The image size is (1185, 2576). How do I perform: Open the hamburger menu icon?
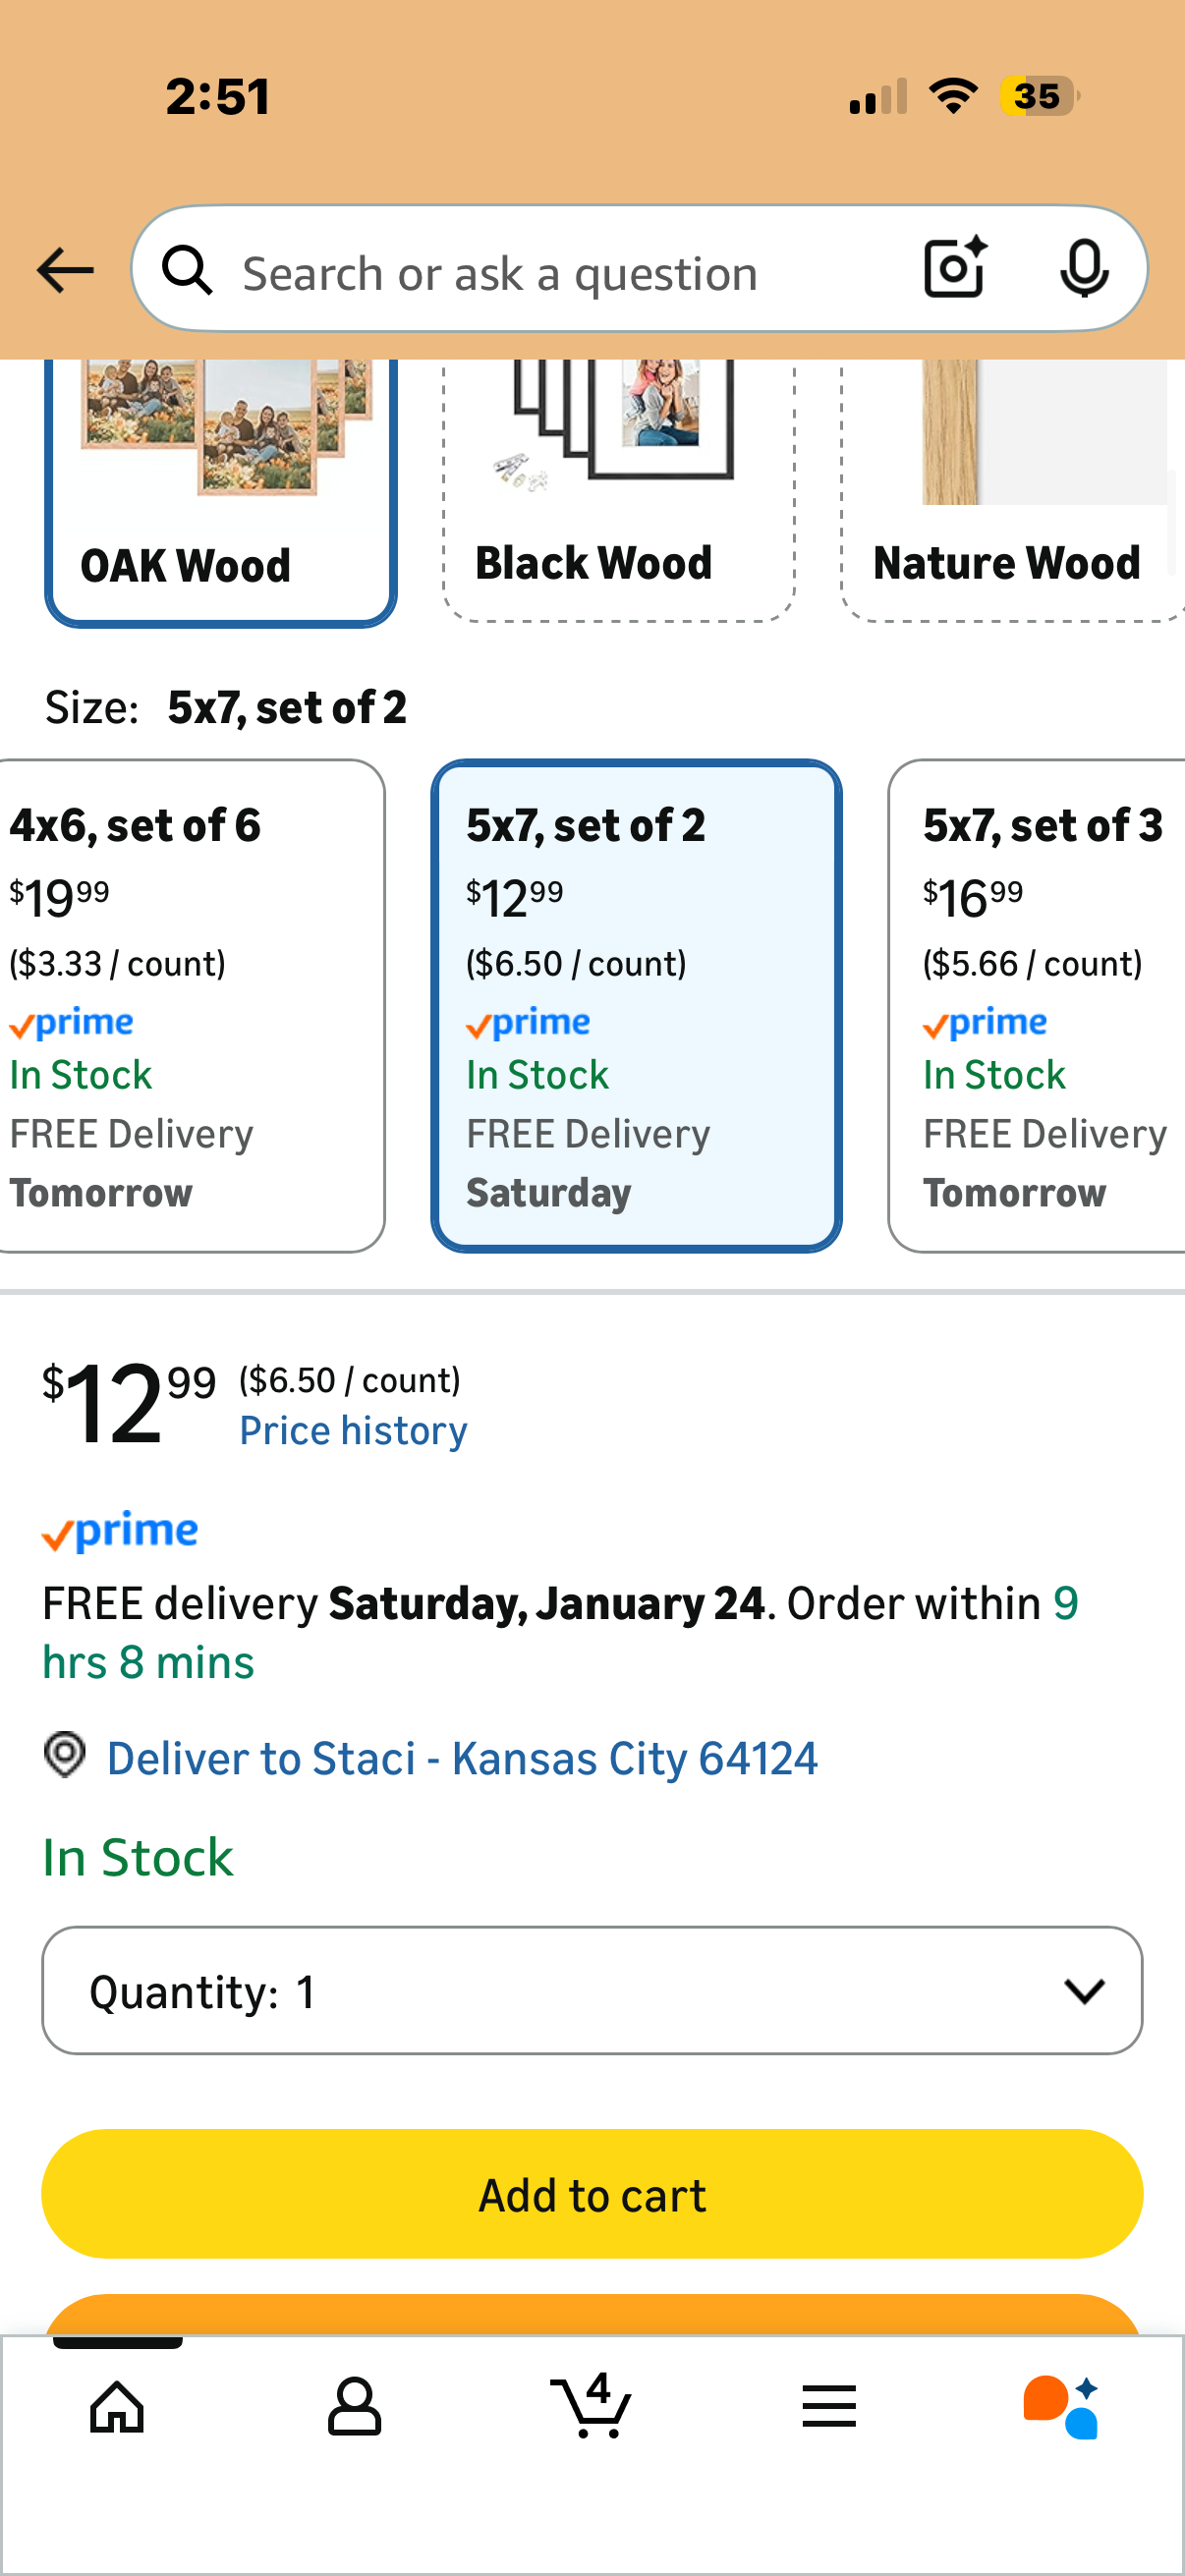click(828, 2407)
